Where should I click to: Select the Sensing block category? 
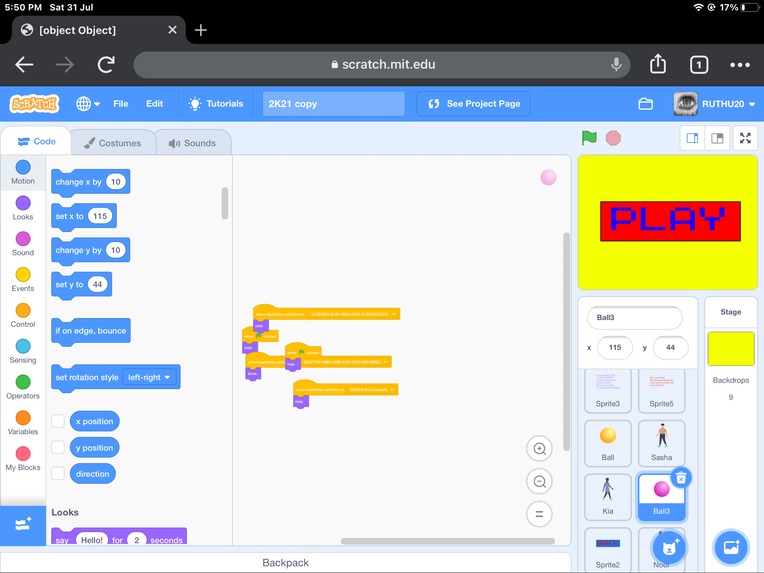point(23,352)
